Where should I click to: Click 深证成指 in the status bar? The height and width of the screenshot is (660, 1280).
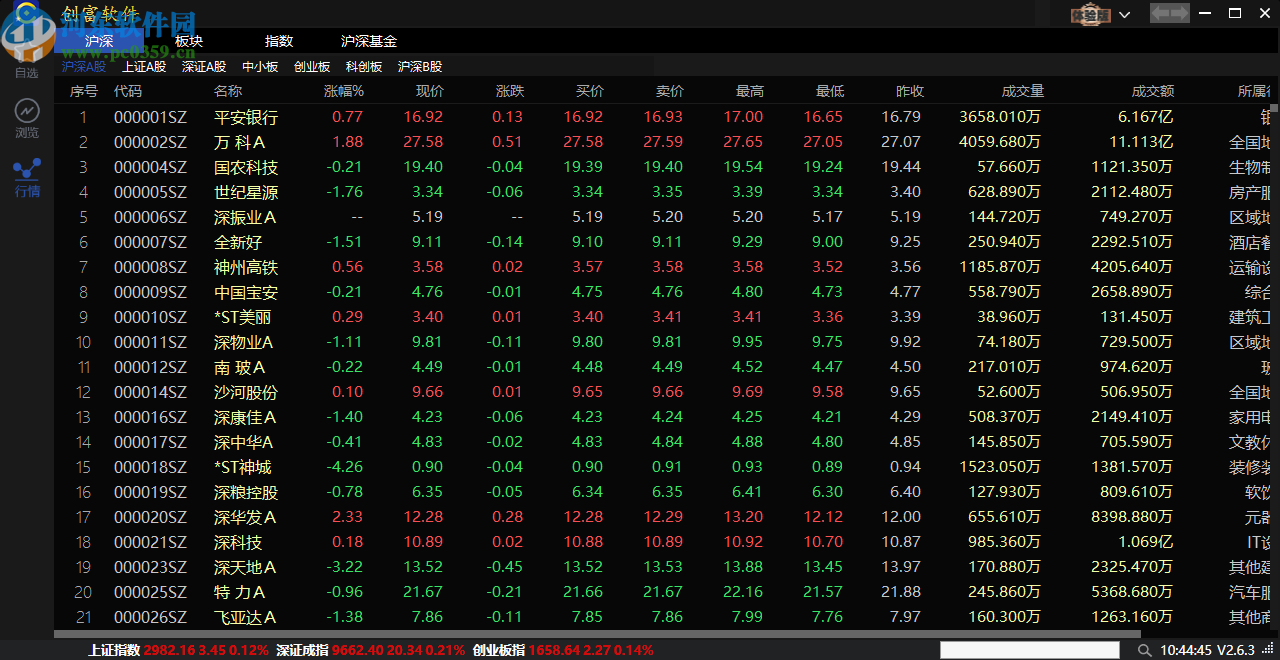click(x=303, y=650)
